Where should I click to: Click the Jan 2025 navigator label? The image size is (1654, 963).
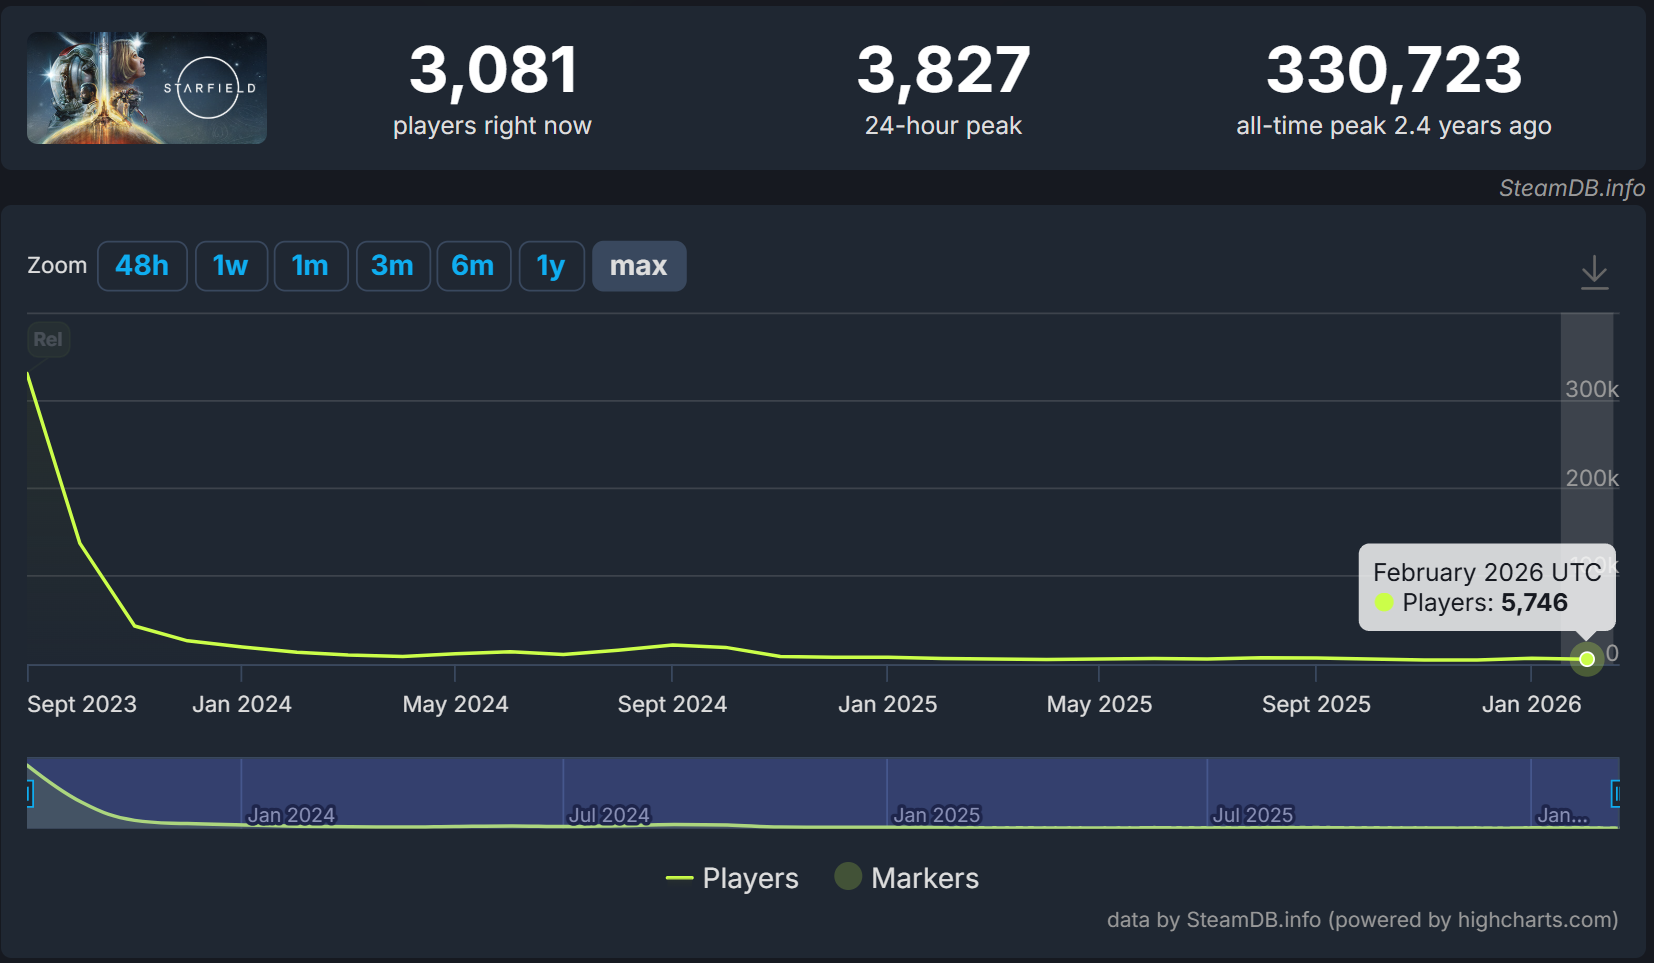[x=936, y=815]
